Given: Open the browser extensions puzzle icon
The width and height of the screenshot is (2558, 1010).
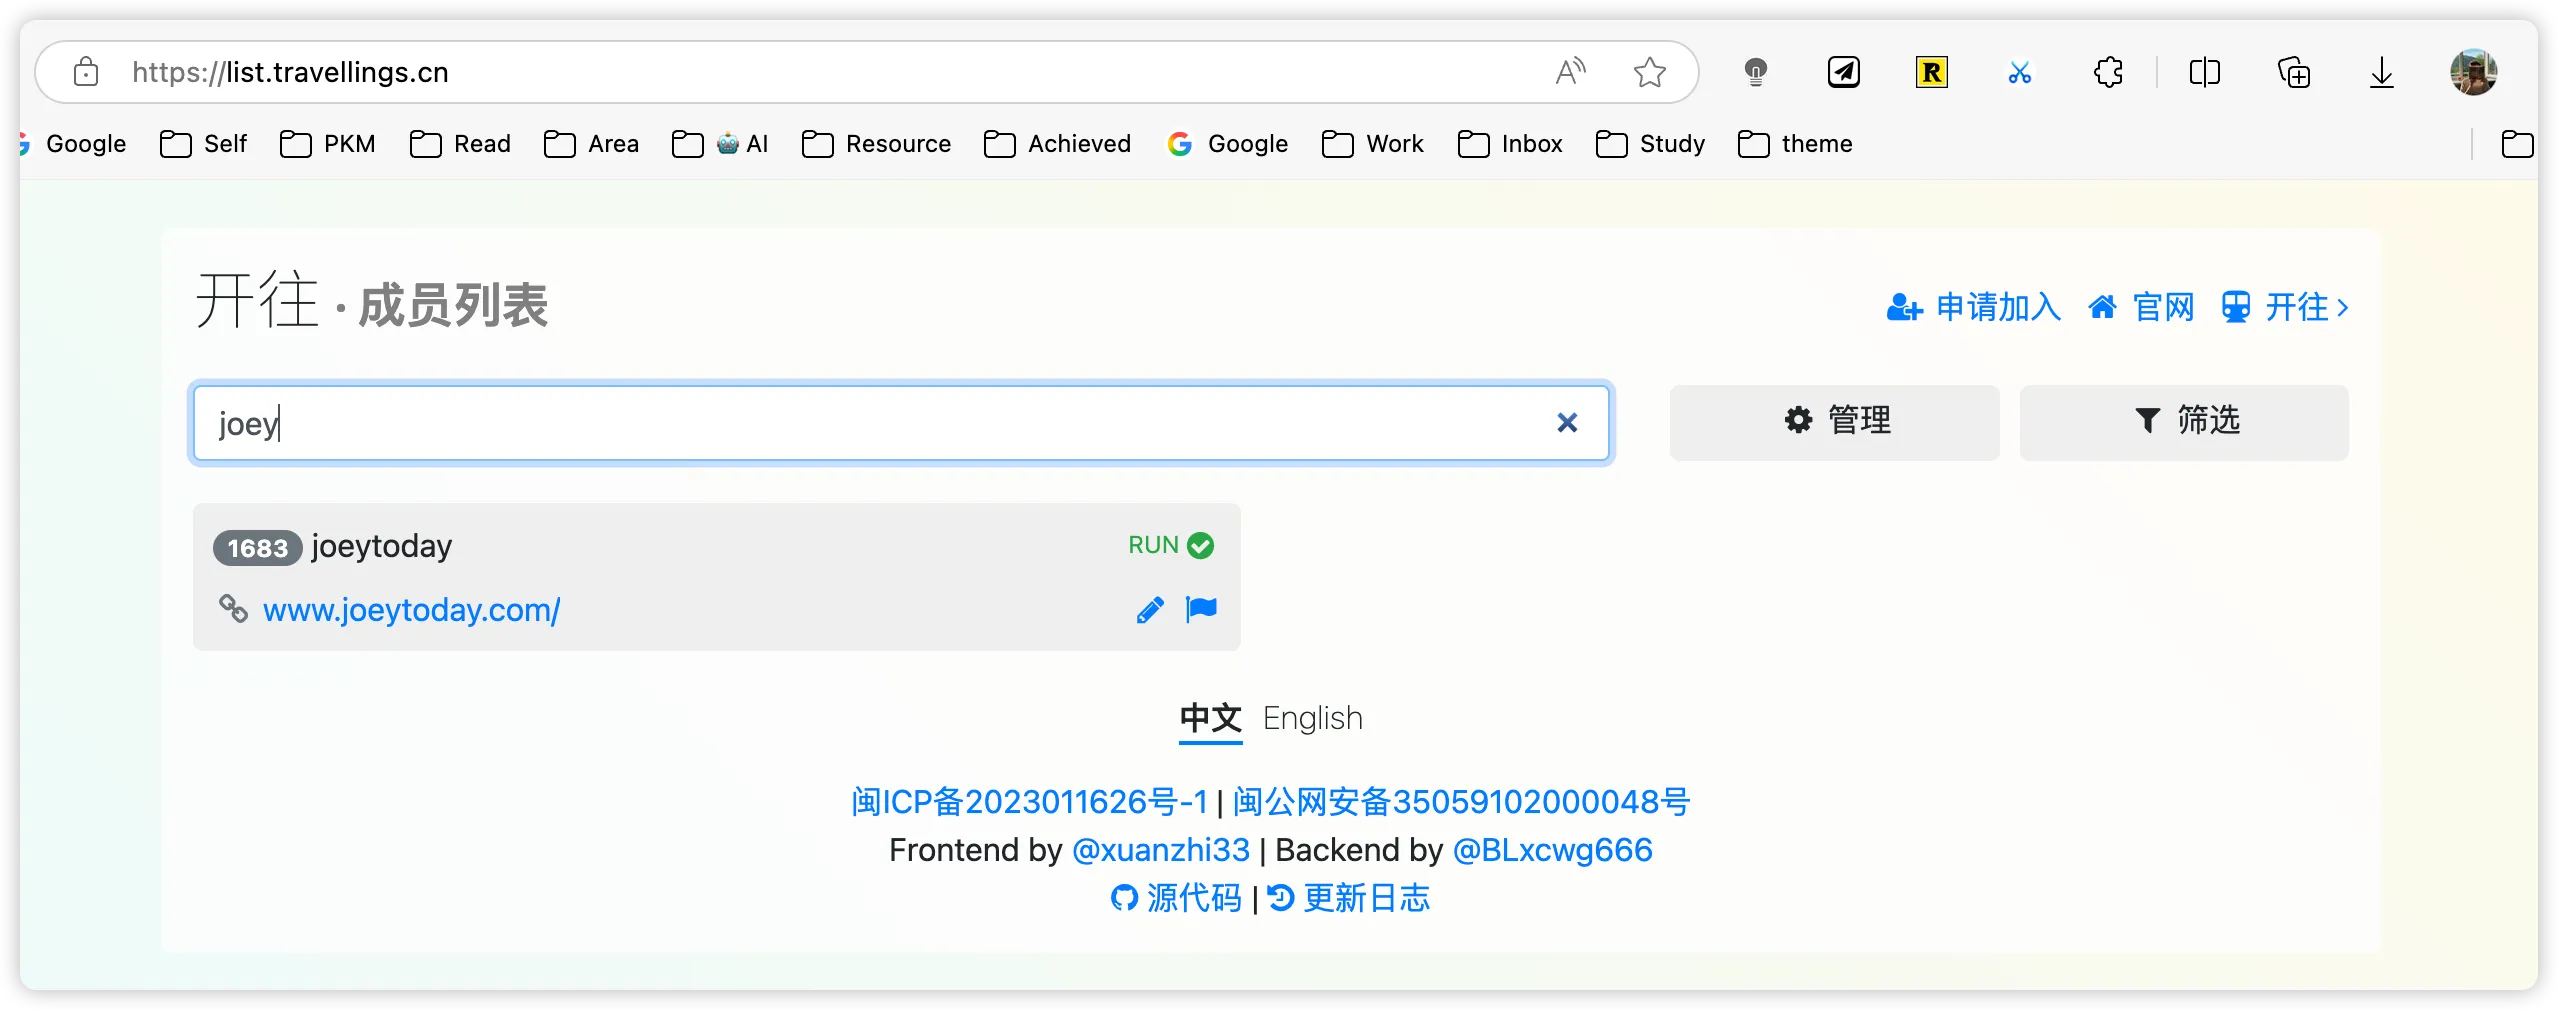Looking at the screenshot, I should 2107,71.
